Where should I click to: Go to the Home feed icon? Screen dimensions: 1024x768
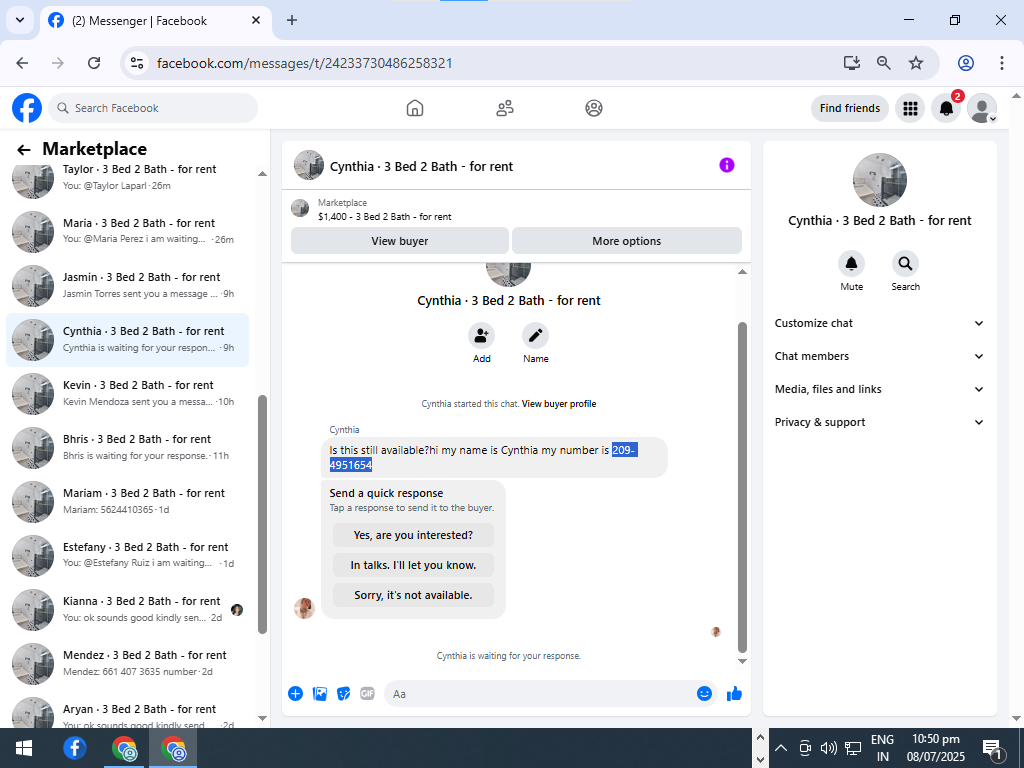click(x=415, y=108)
